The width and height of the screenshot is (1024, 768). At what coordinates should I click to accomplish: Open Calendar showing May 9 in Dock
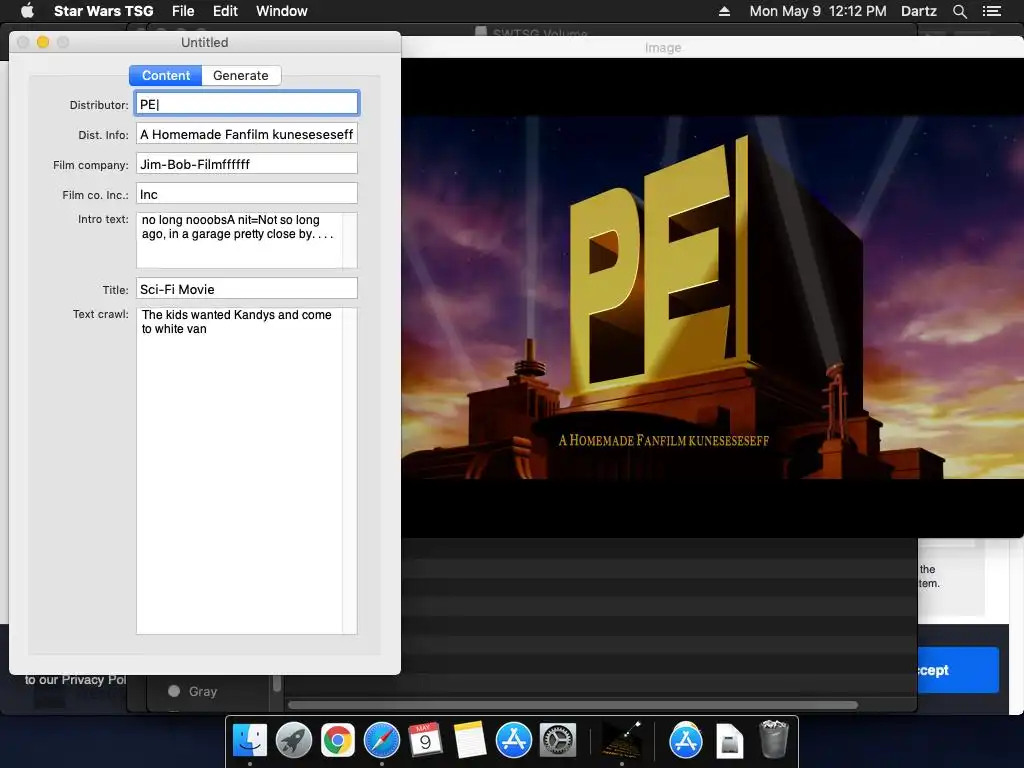click(425, 741)
